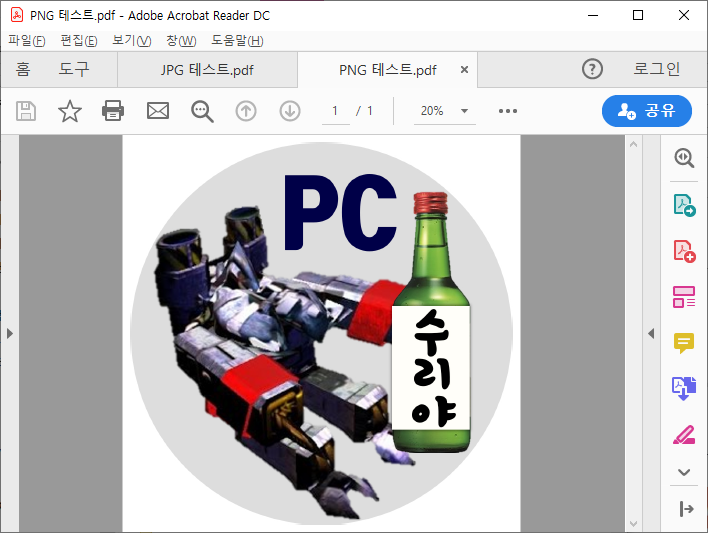The width and height of the screenshot is (708, 533).
Task: Open the Combine Files tool icon
Action: pyautogui.click(x=684, y=388)
